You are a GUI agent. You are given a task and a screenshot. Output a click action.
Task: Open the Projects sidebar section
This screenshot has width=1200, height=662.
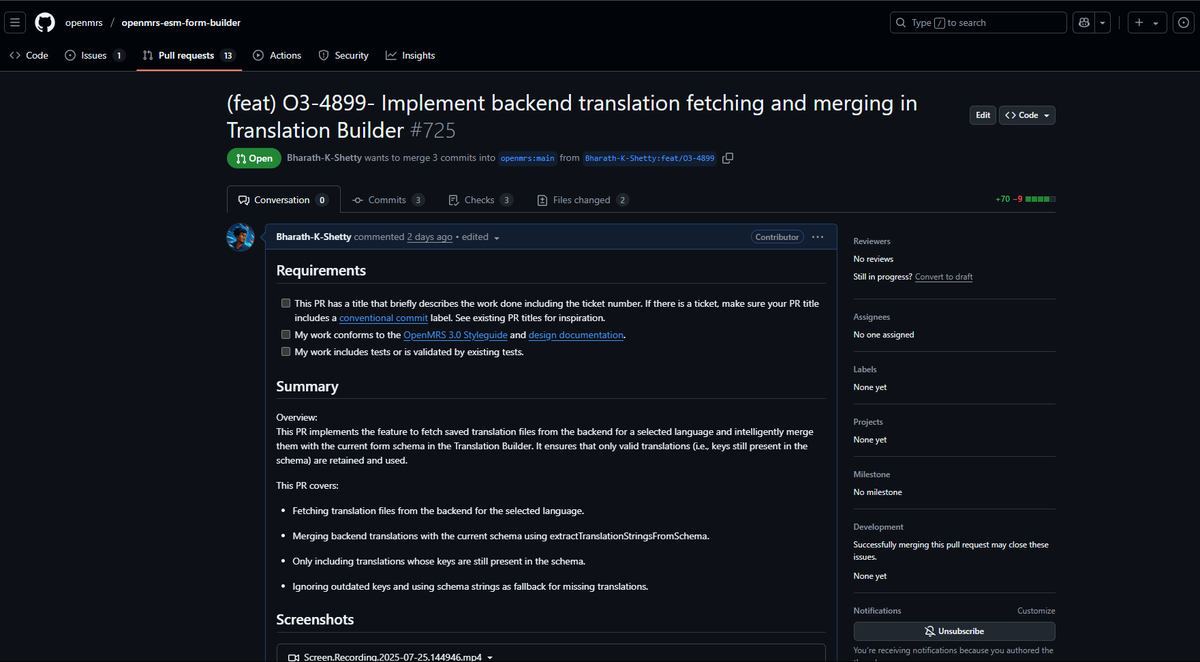[x=868, y=422]
